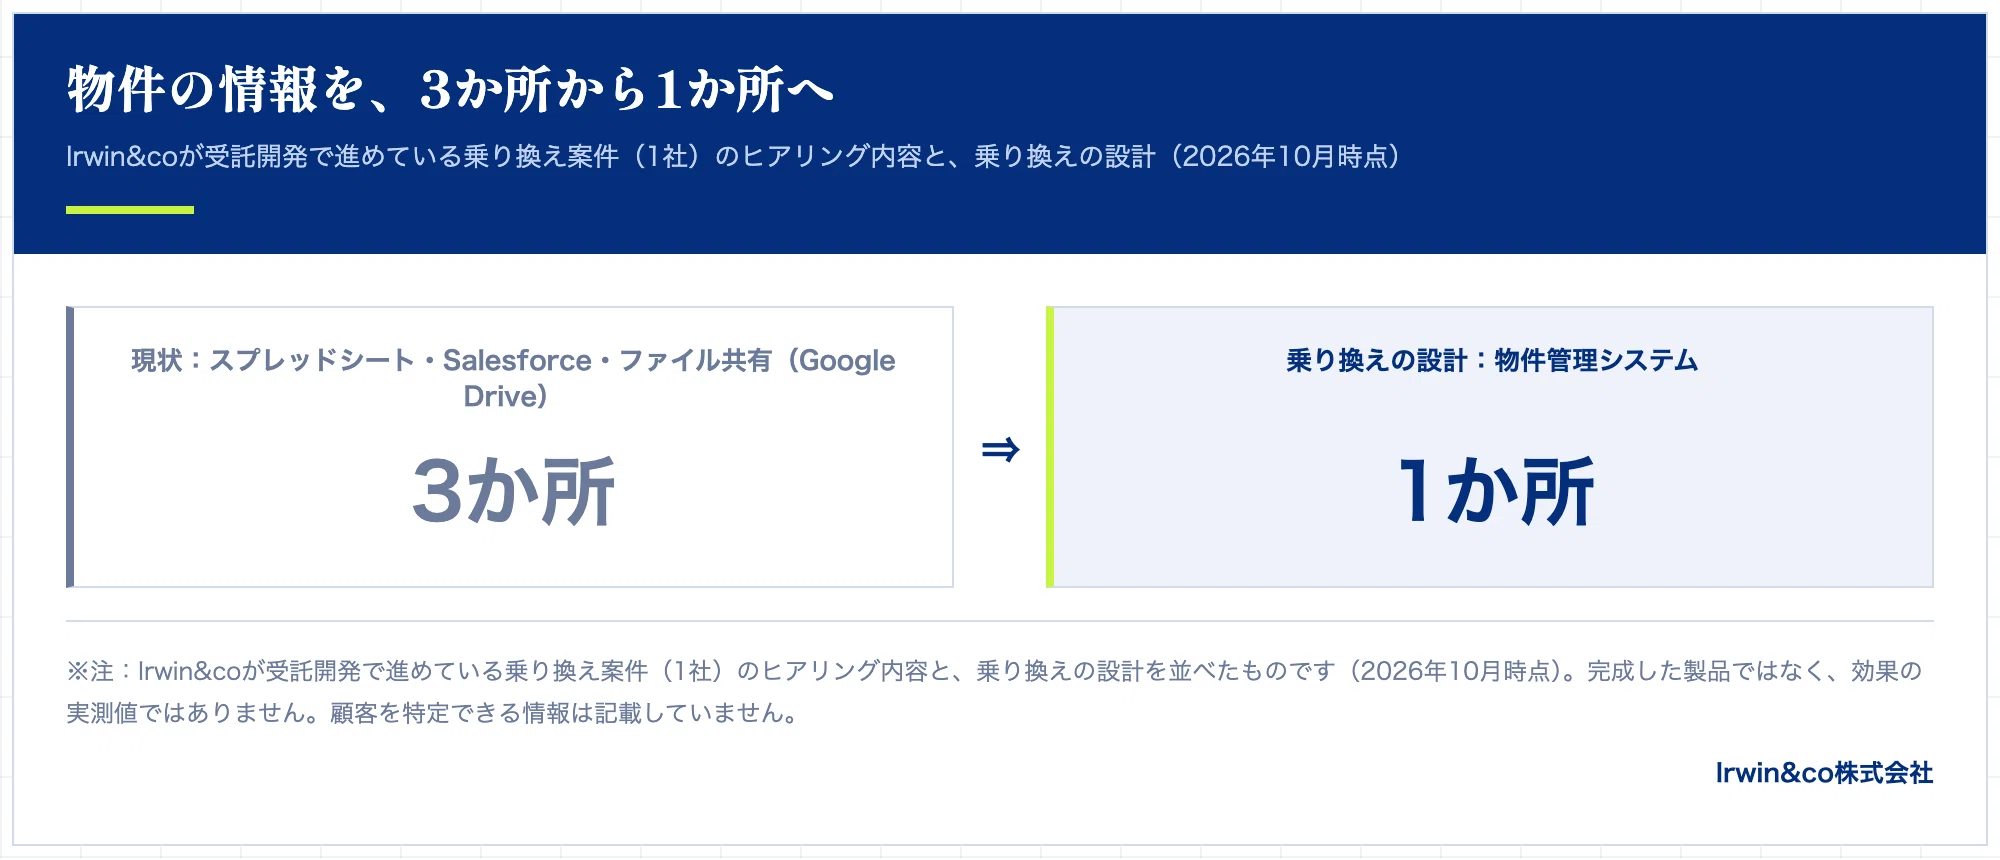Select the 乗り換えの設計:物件管理システム card heading

click(x=1492, y=360)
